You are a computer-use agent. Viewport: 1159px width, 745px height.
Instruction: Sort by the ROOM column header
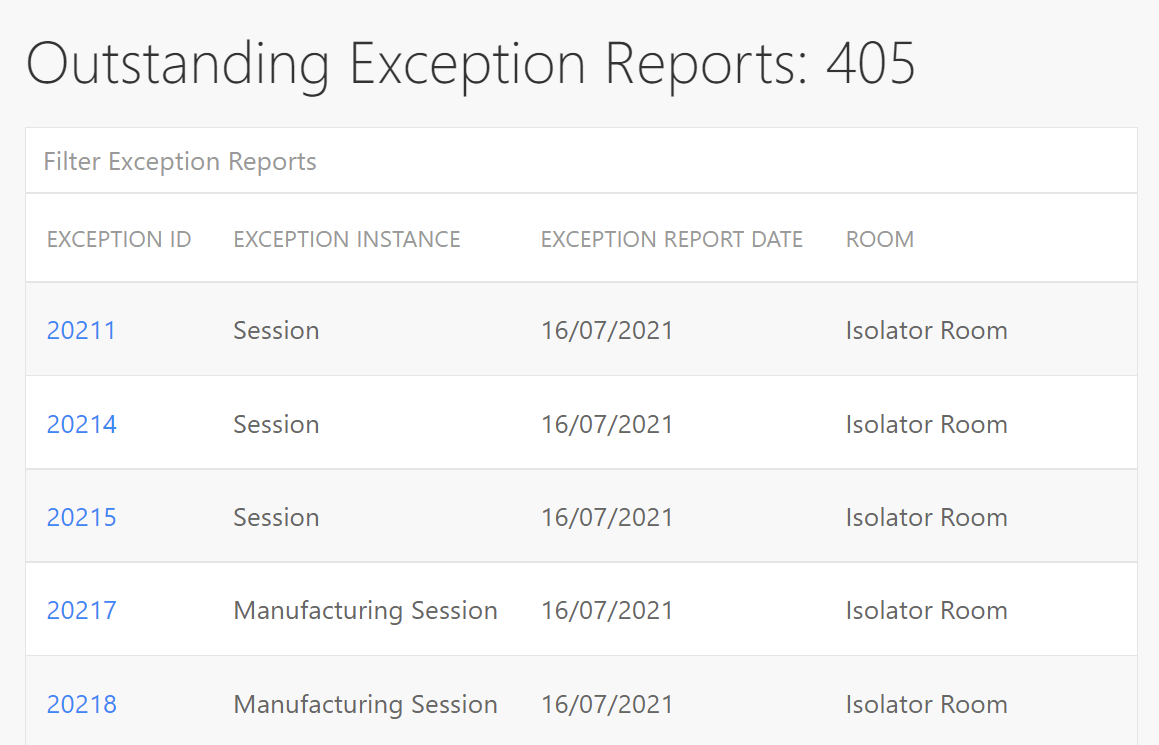click(x=879, y=239)
